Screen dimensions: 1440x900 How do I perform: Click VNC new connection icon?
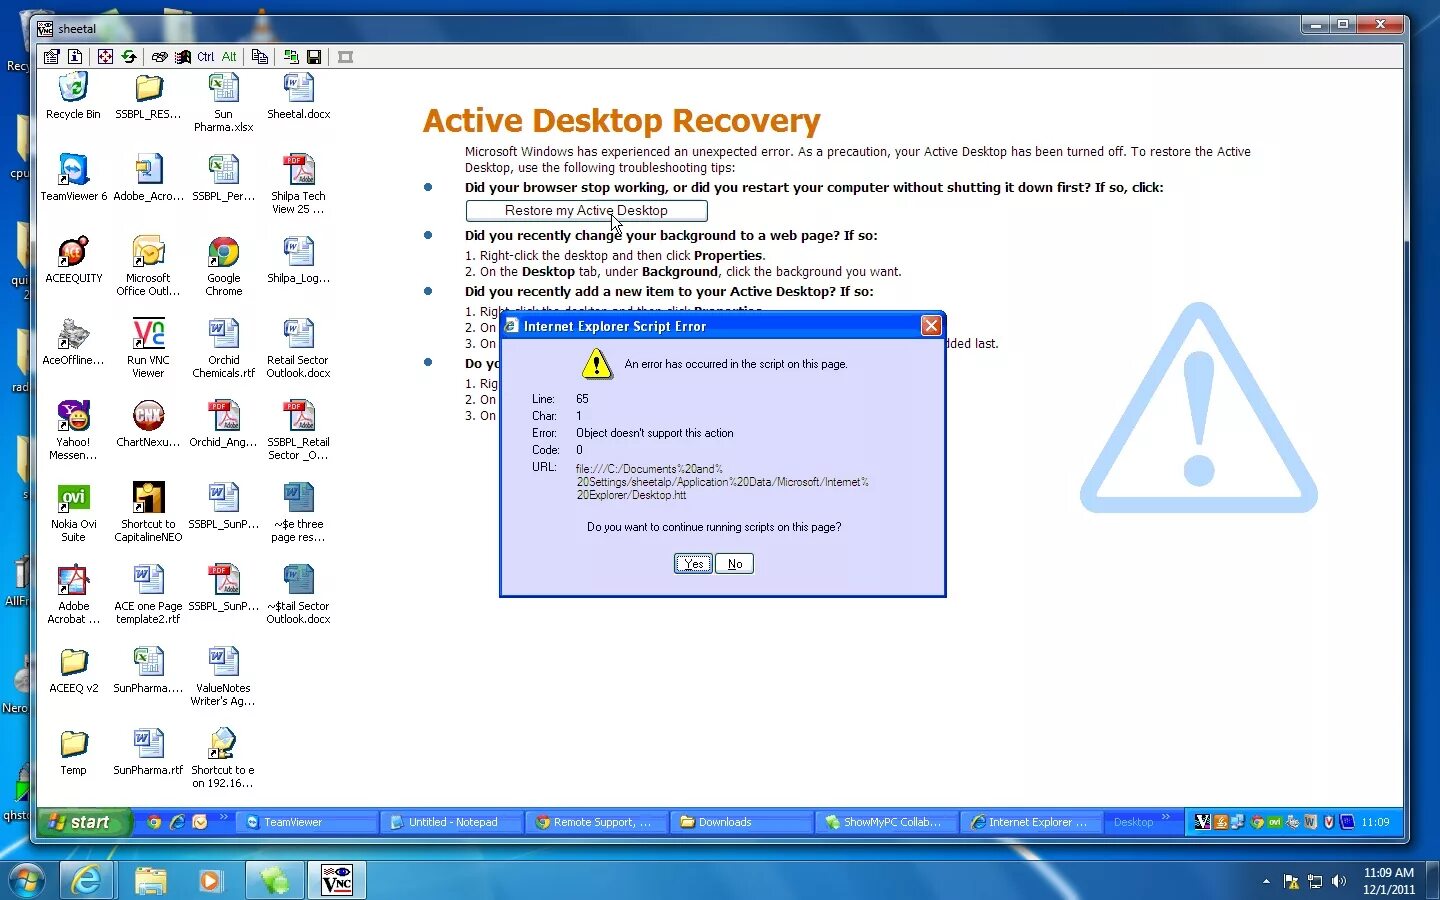tap(291, 57)
